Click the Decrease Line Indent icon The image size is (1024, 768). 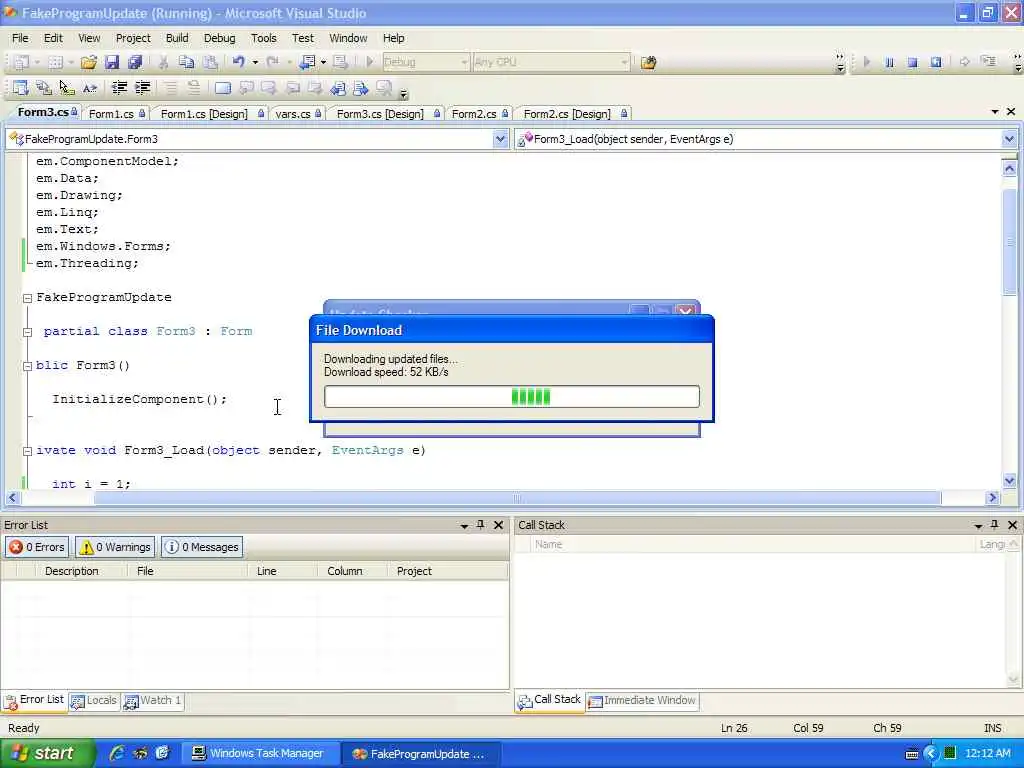[x=119, y=88]
